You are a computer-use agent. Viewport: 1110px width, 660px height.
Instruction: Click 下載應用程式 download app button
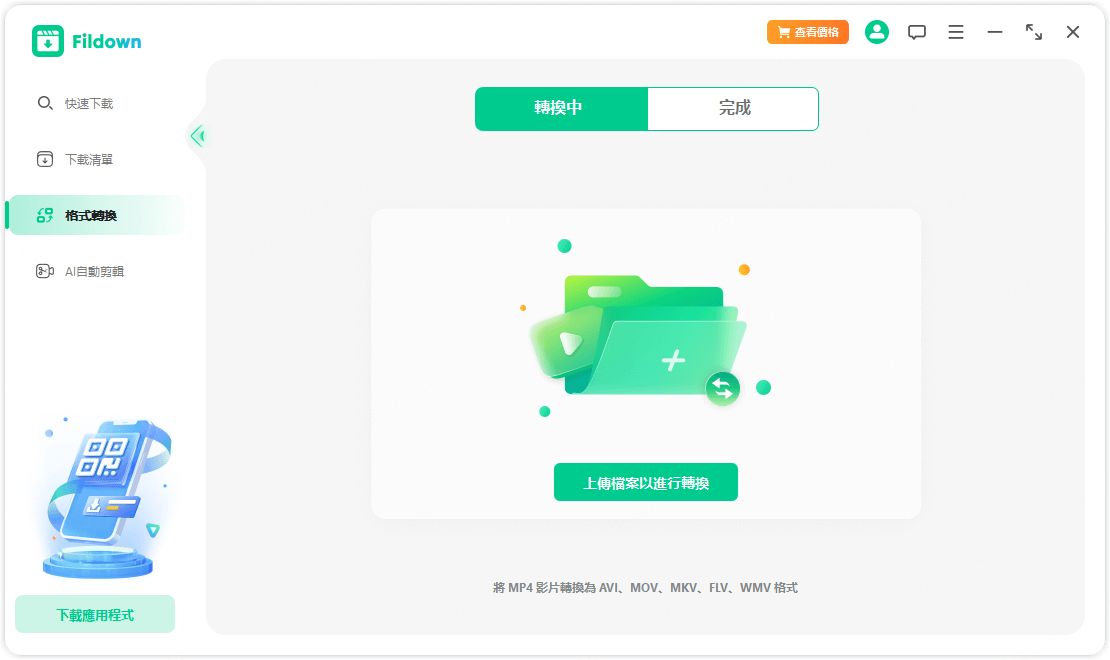point(95,614)
